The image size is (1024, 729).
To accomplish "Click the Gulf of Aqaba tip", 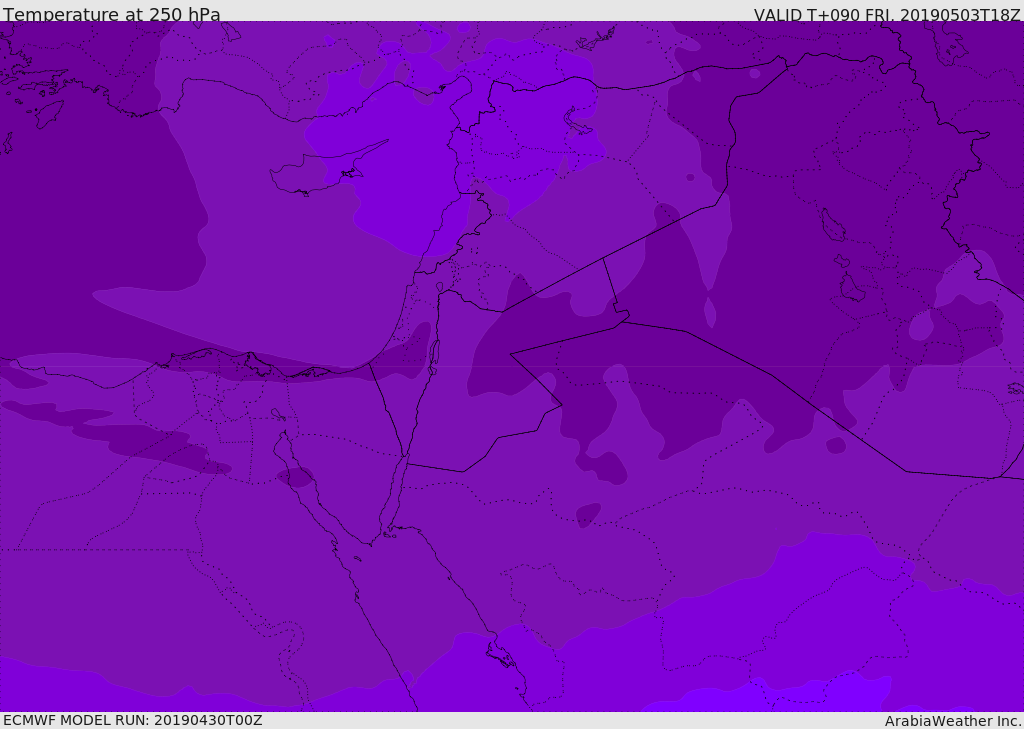I will (404, 453).
